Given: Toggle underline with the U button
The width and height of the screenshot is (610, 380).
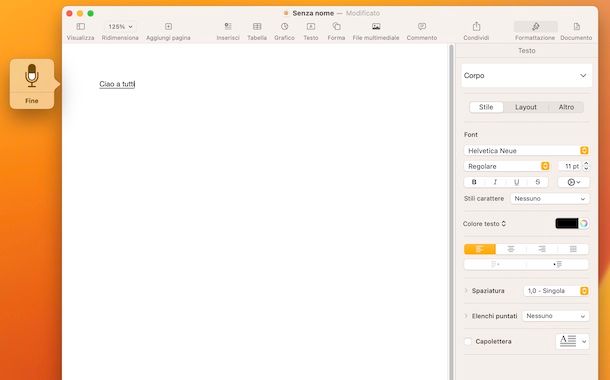Looking at the screenshot, I should (x=517, y=182).
